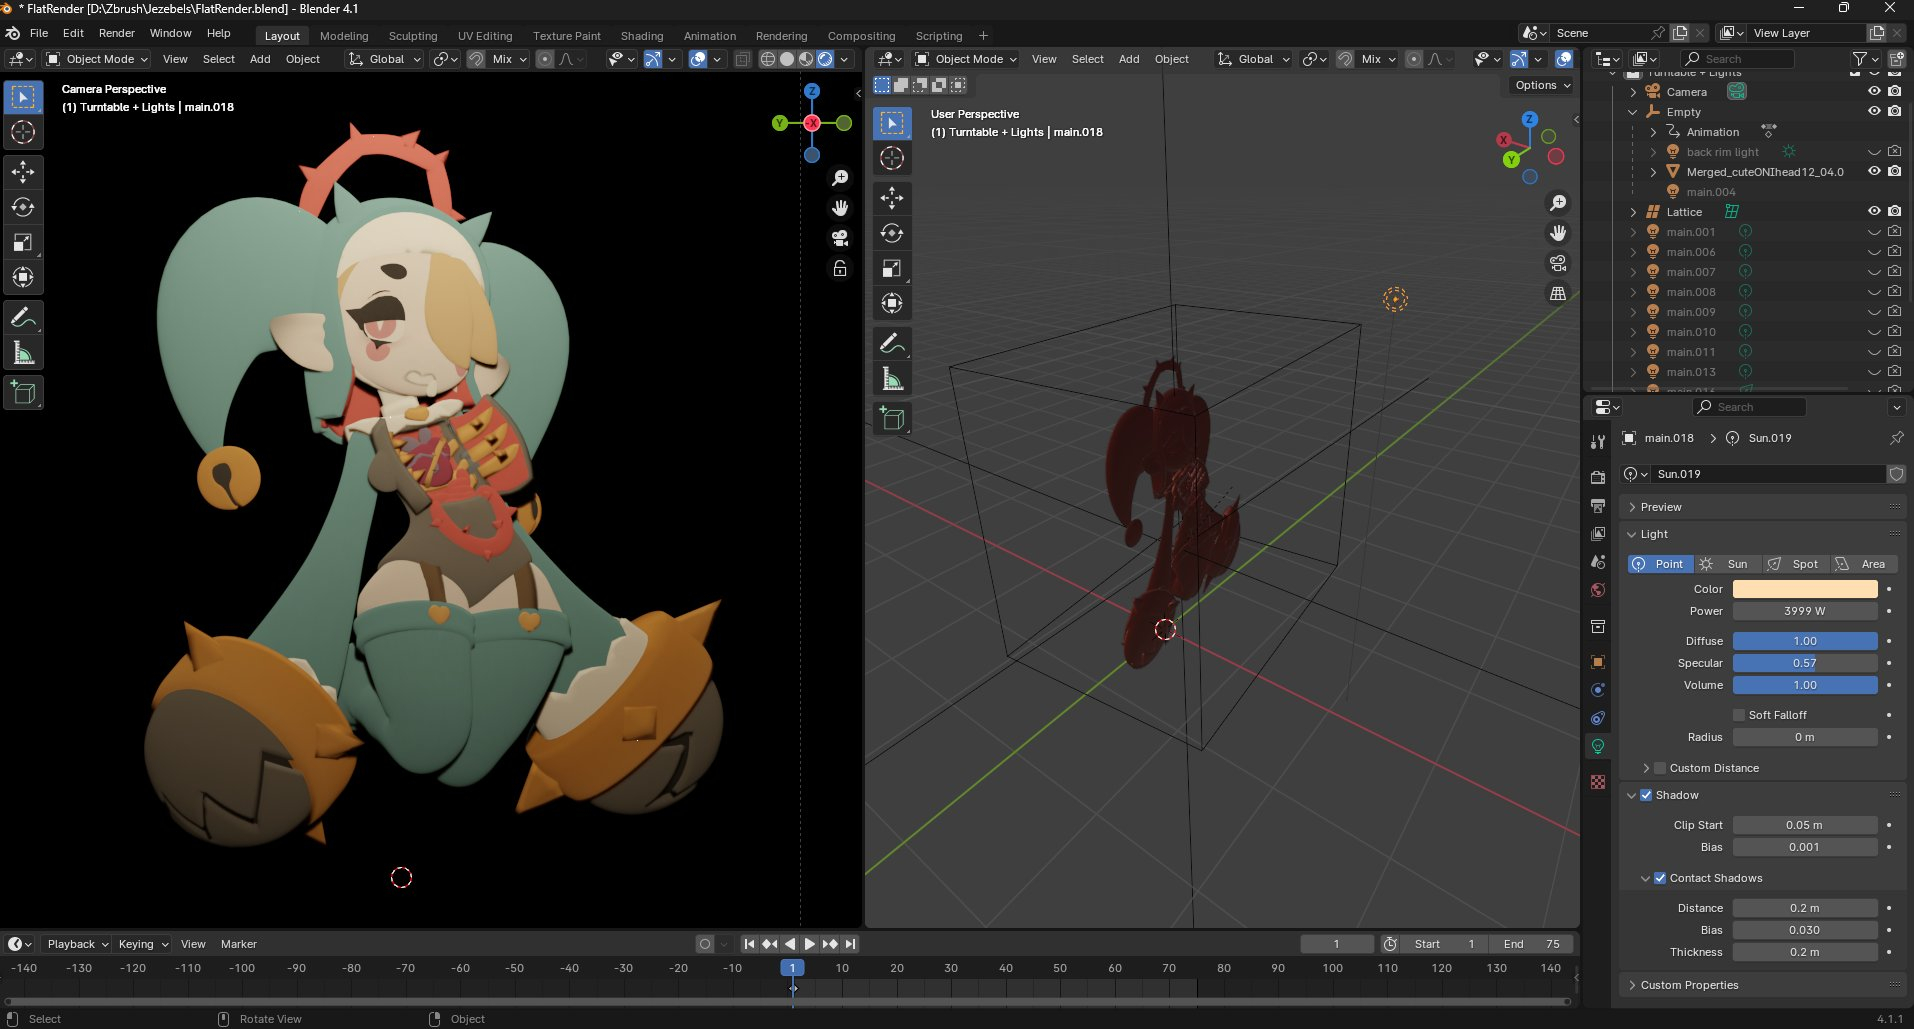Select the Measure tool in left viewport
1914x1029 pixels.
click(x=23, y=353)
